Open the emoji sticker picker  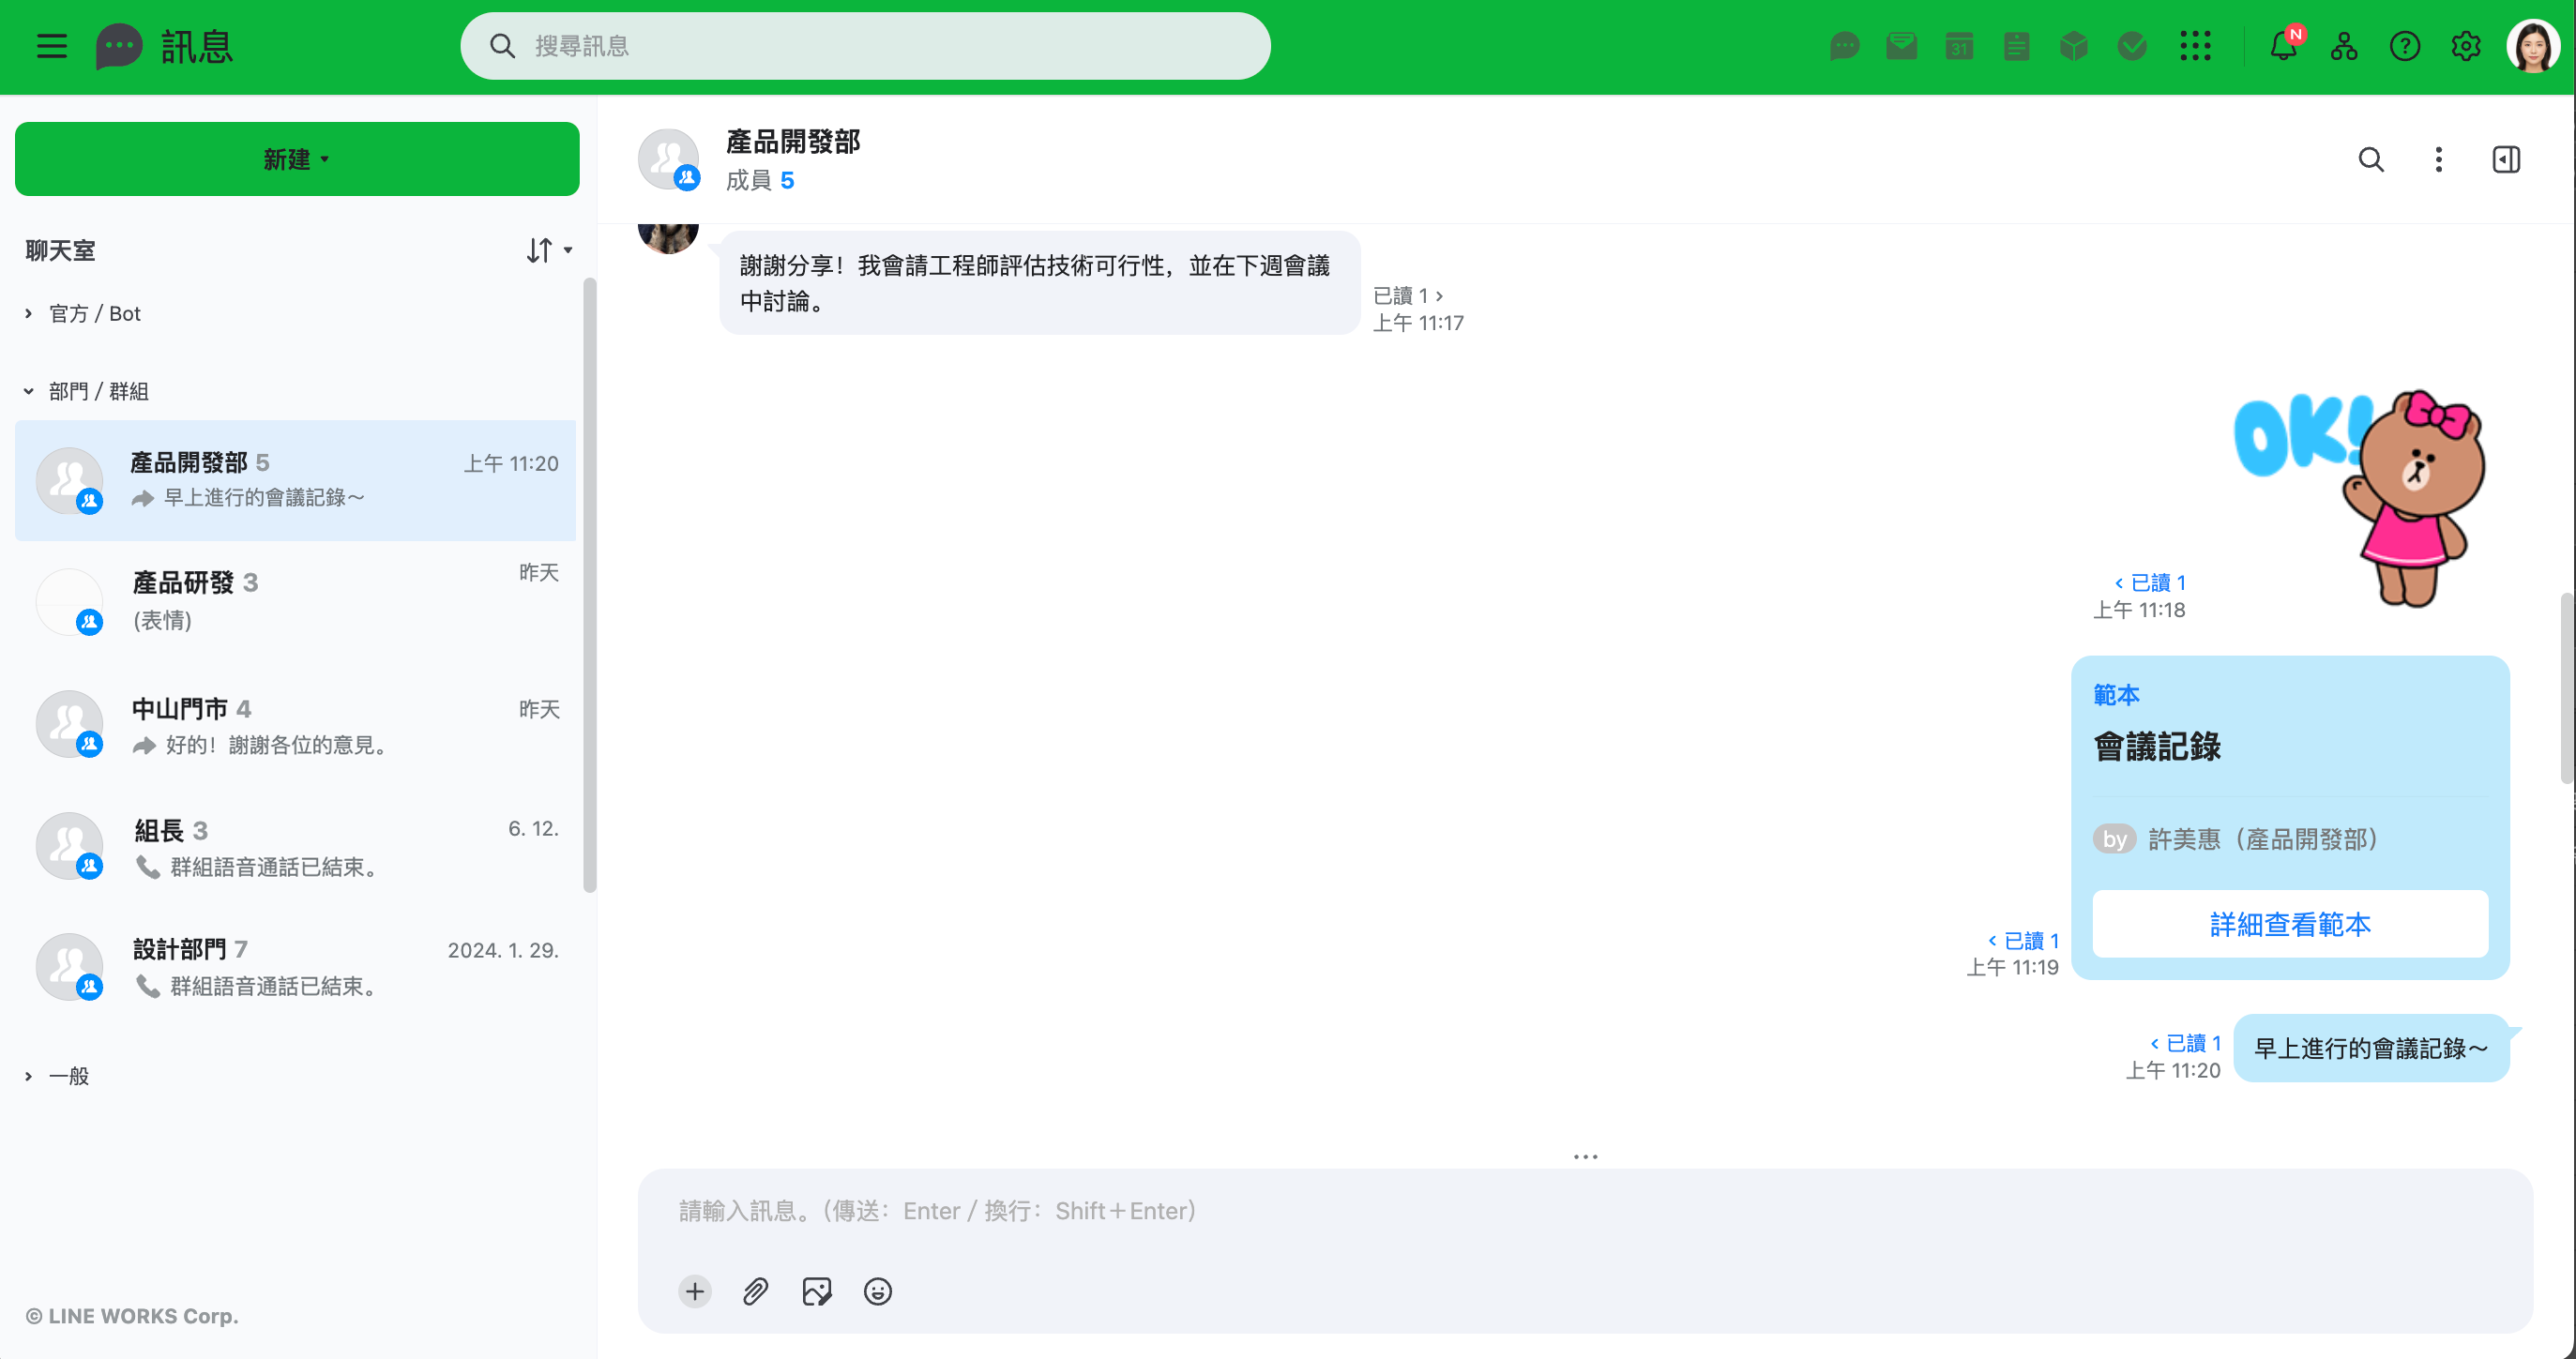click(877, 1291)
